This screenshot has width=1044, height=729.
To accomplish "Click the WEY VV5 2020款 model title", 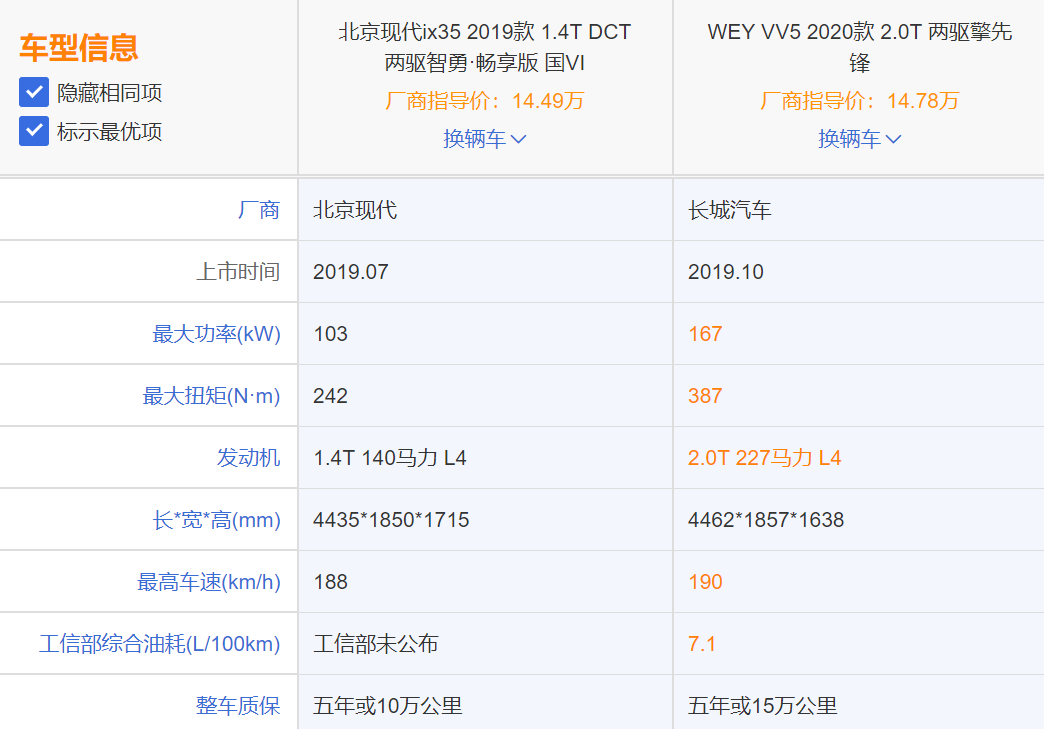I will point(859,47).
